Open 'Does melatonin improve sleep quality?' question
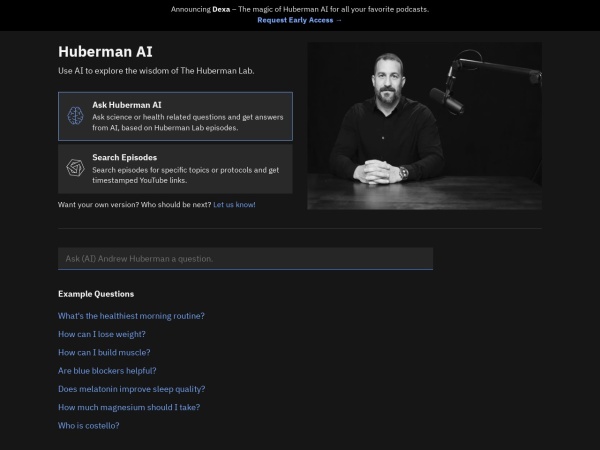 [x=132, y=389]
